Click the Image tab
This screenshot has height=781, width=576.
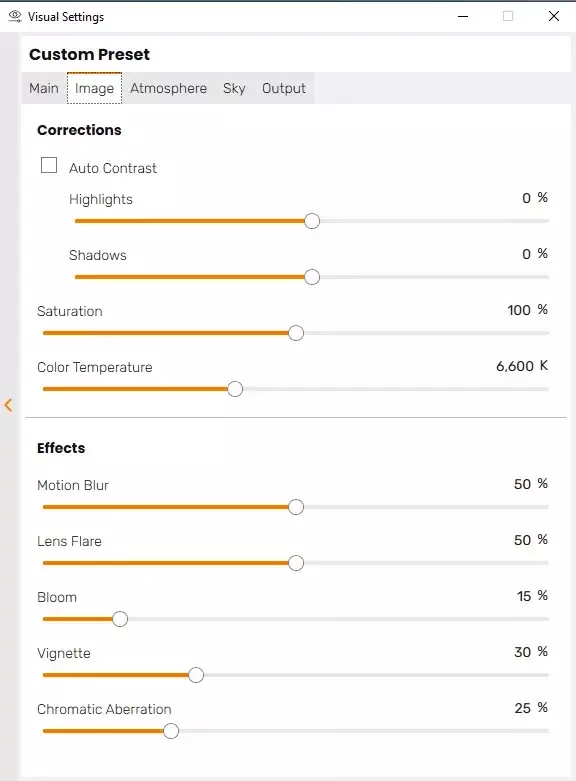[95, 88]
